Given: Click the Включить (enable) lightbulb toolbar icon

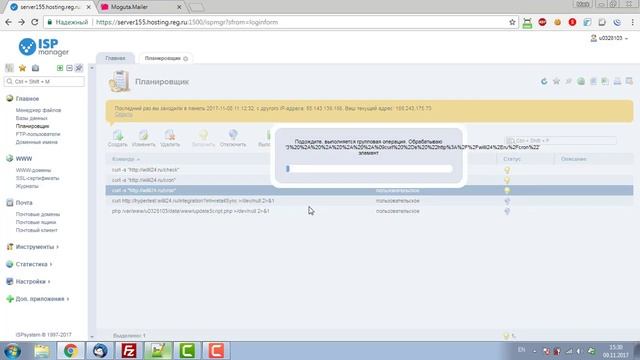Looking at the screenshot, I should click(203, 138).
